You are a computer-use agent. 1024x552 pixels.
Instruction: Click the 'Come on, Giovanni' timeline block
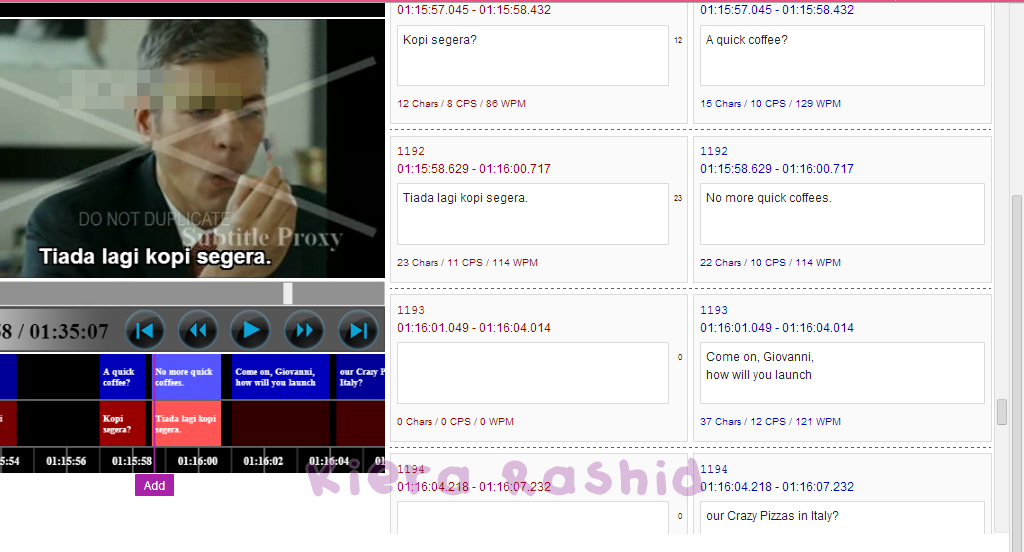tap(280, 377)
